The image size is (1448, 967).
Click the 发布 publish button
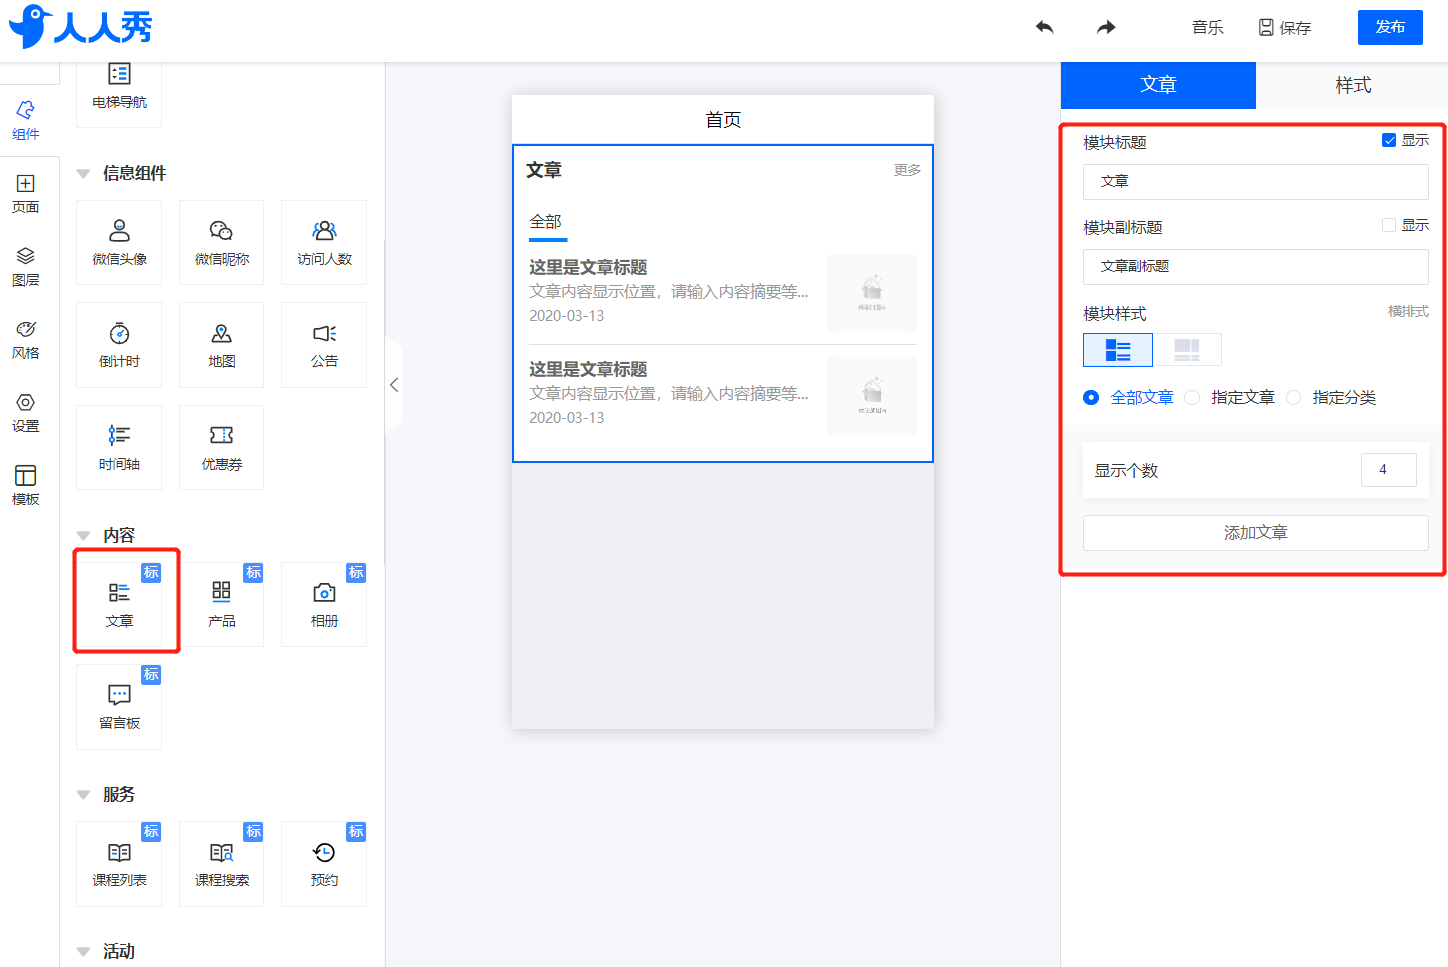(x=1390, y=27)
